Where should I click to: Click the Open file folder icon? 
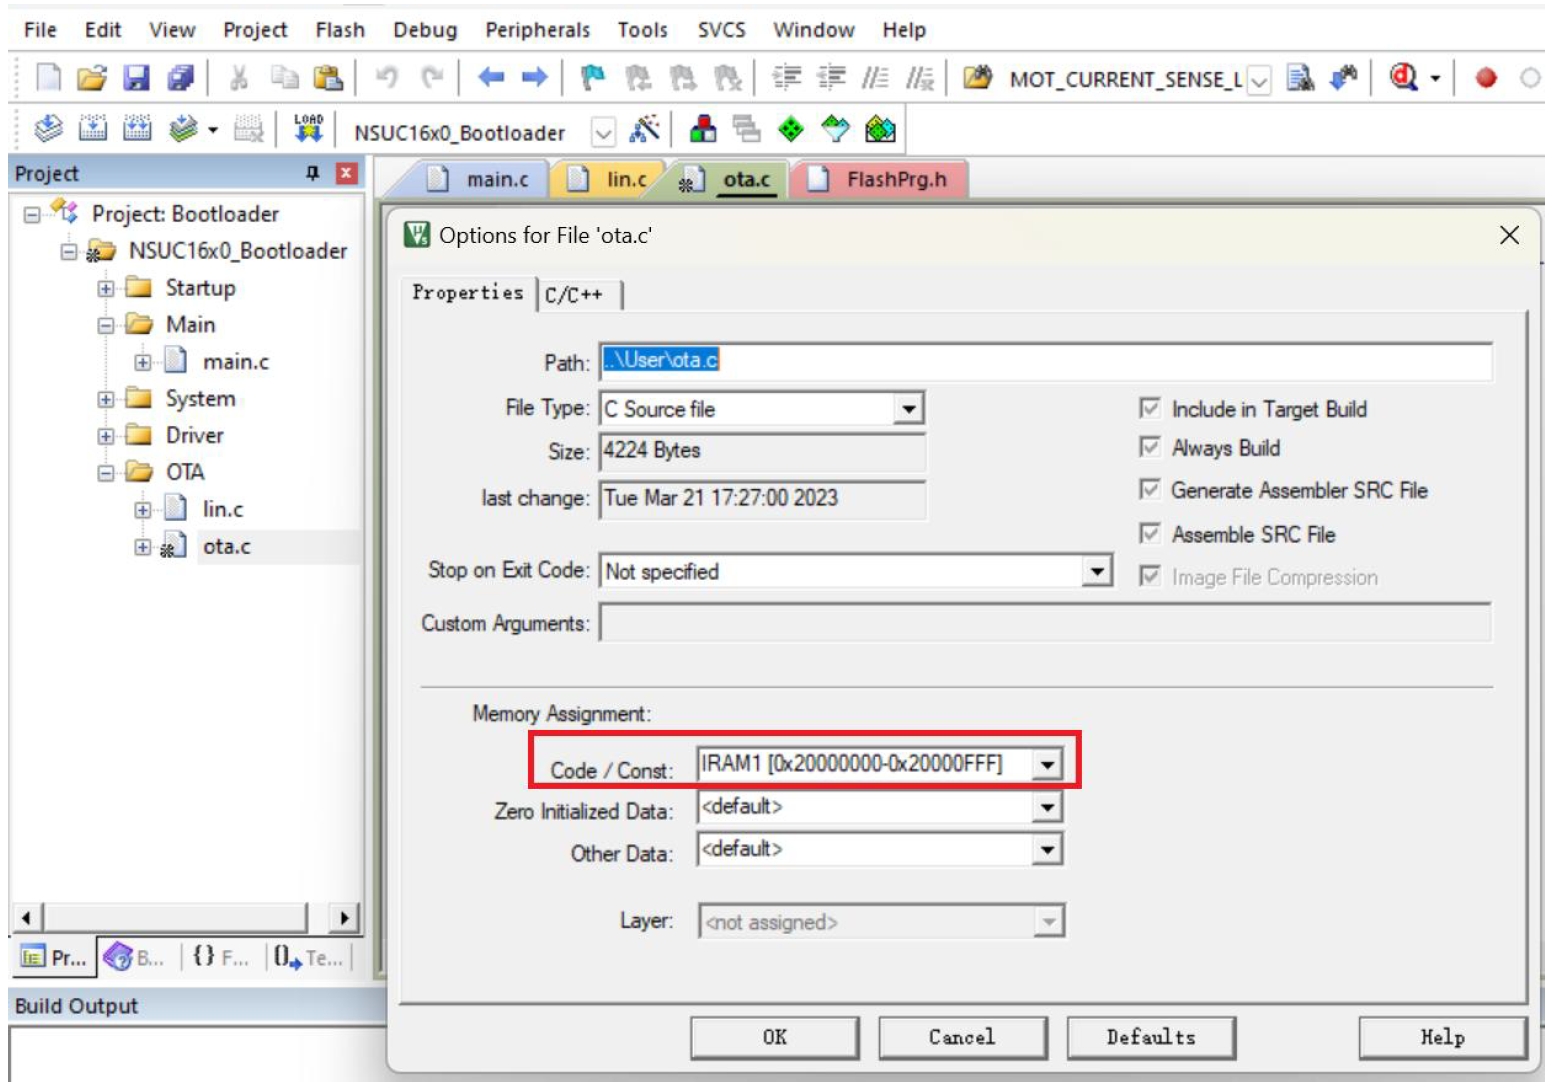pyautogui.click(x=91, y=78)
